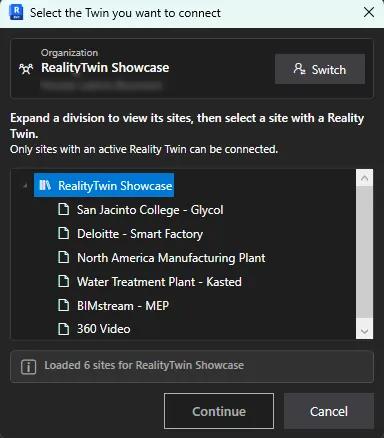Viewport: 384px width, 438px height.
Task: Click the page icon for Deloitte - Smart Factory
Action: [64, 233]
